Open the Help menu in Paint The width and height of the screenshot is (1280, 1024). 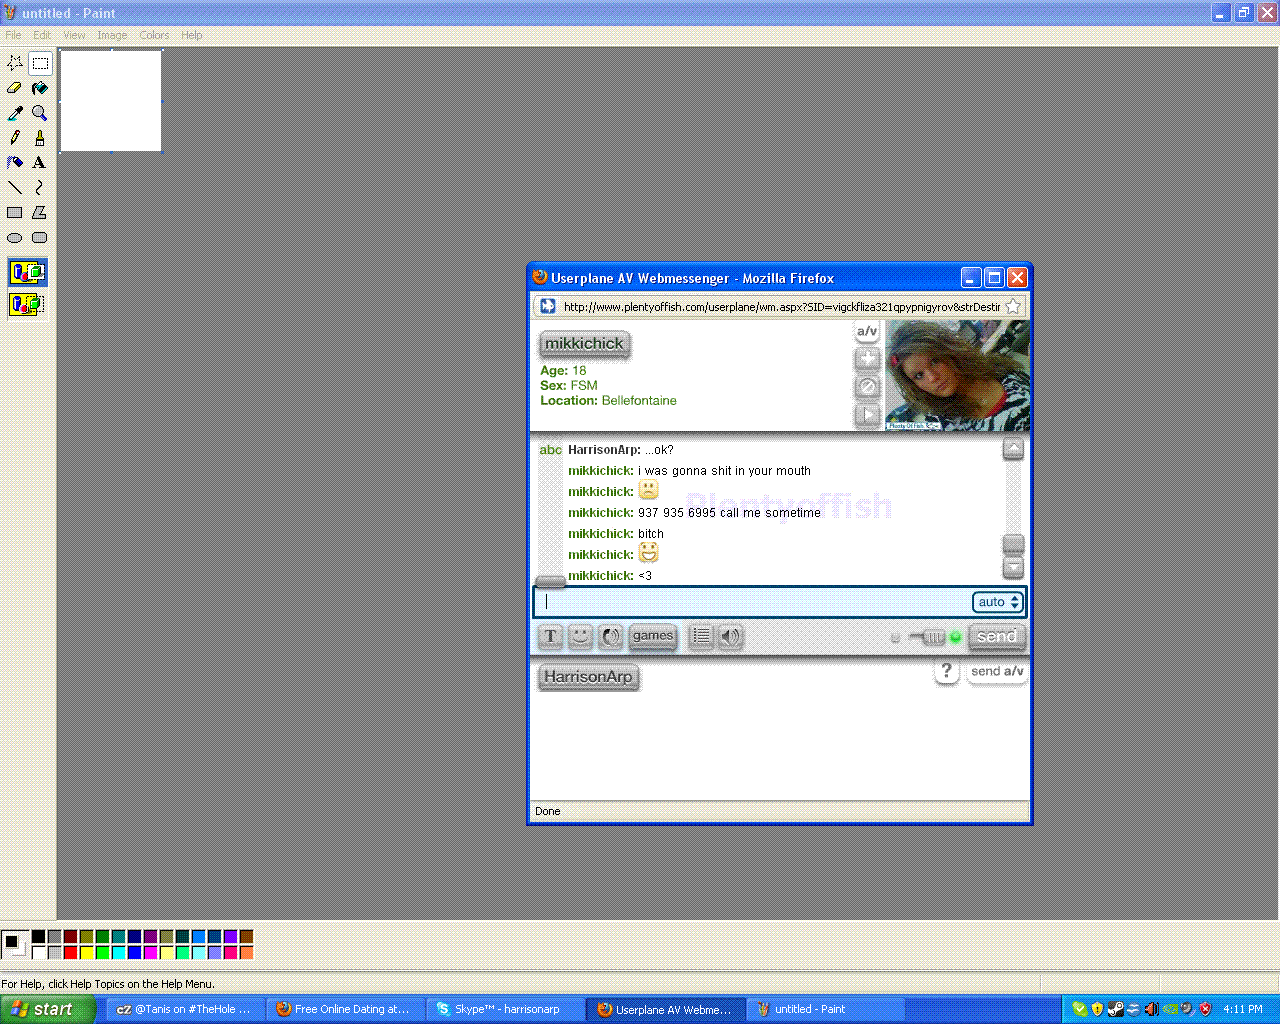point(191,35)
